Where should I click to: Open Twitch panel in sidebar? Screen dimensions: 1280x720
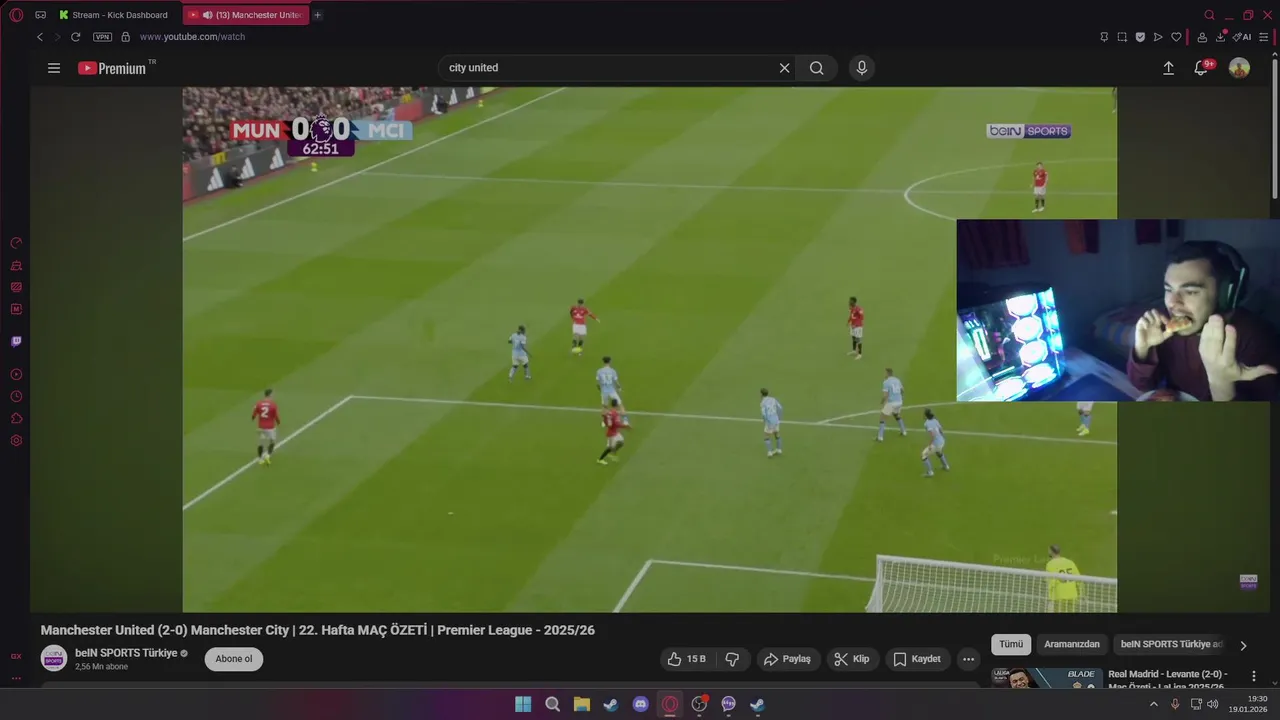click(x=16, y=341)
